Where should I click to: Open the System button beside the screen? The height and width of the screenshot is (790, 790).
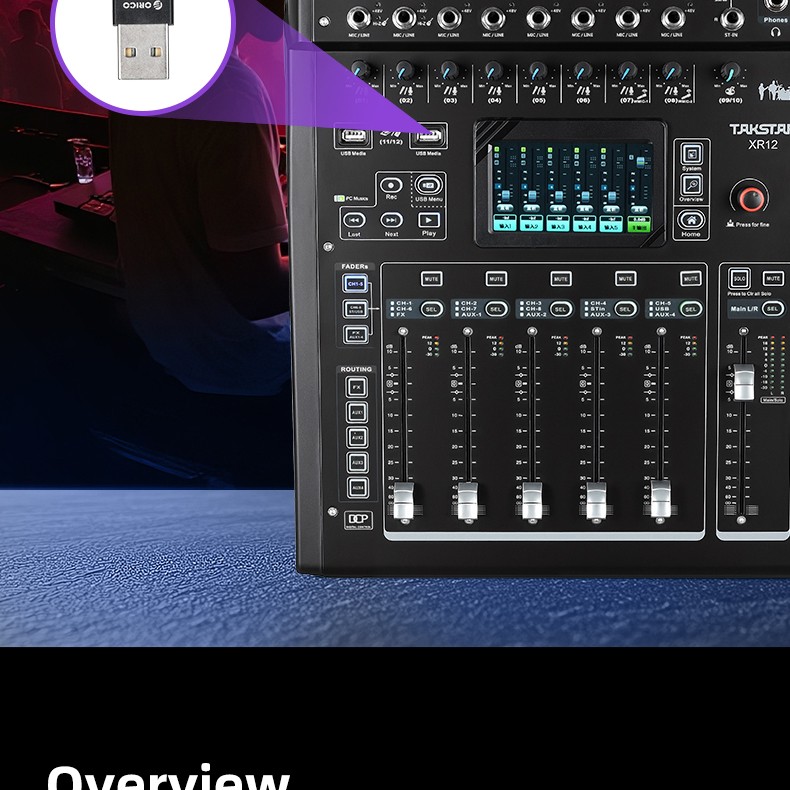pos(691,154)
